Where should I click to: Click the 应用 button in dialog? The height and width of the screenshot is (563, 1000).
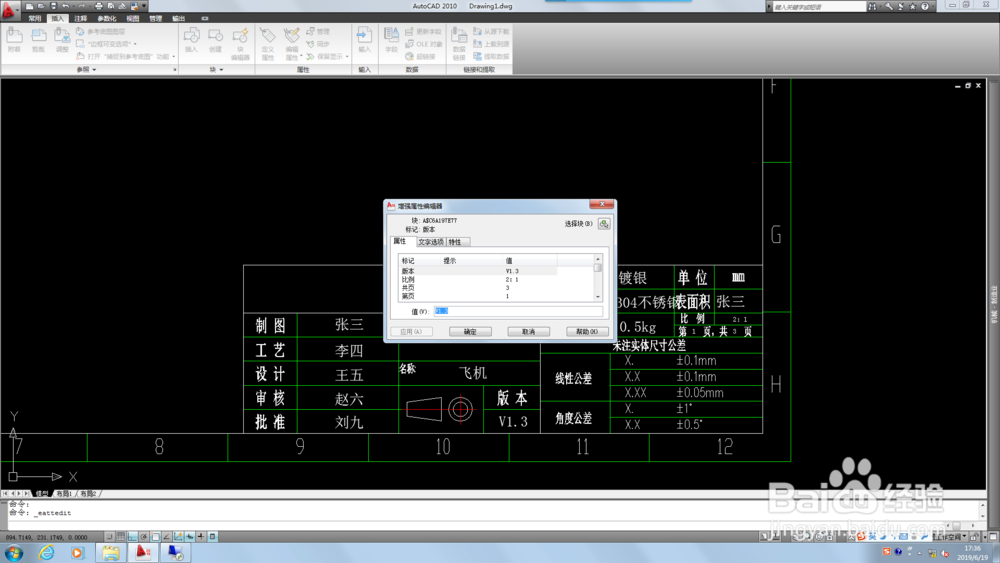[x=411, y=332]
